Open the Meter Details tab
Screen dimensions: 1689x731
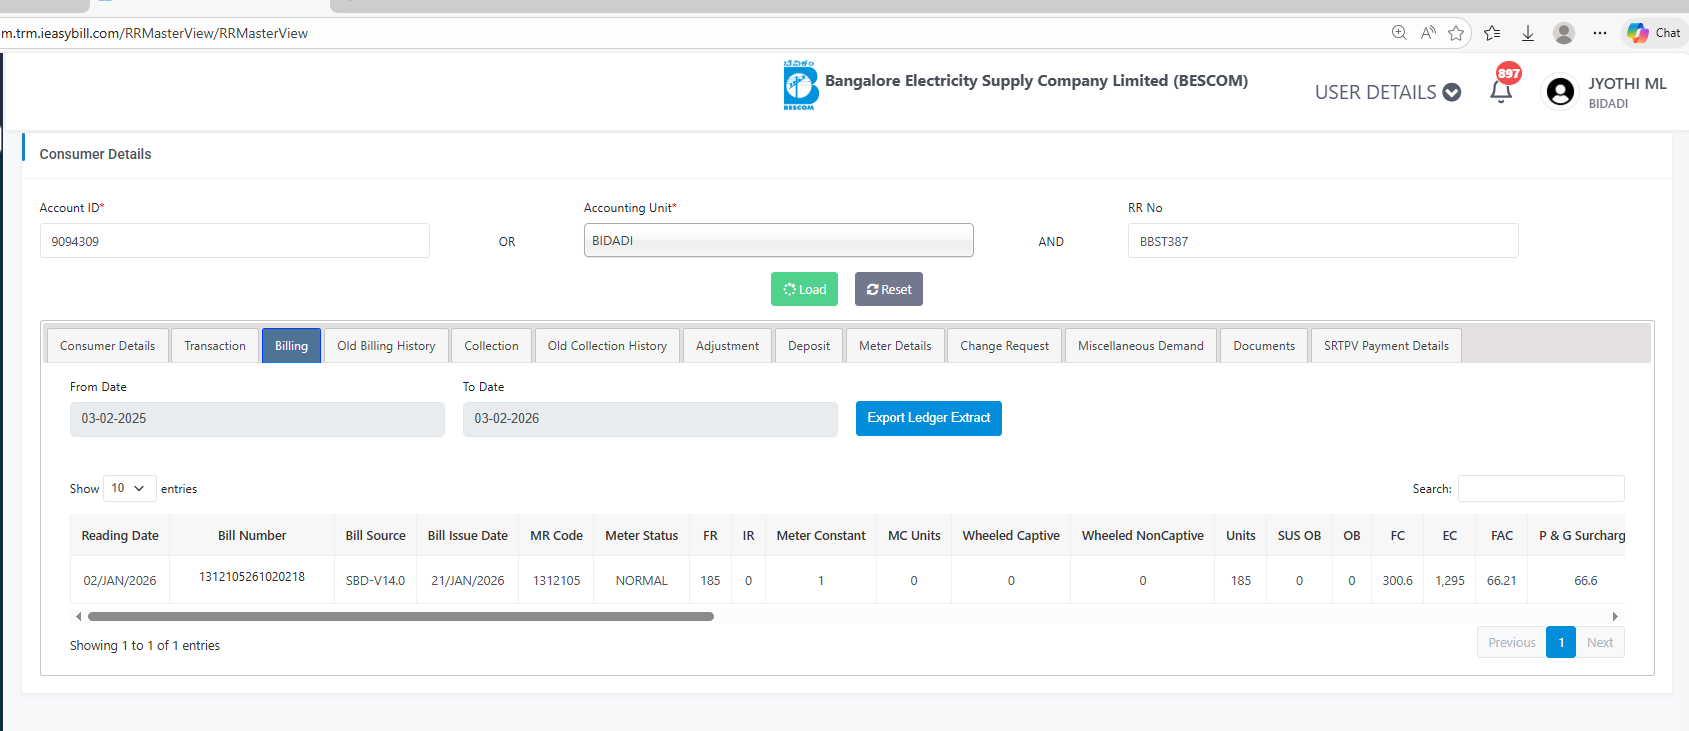pos(894,346)
